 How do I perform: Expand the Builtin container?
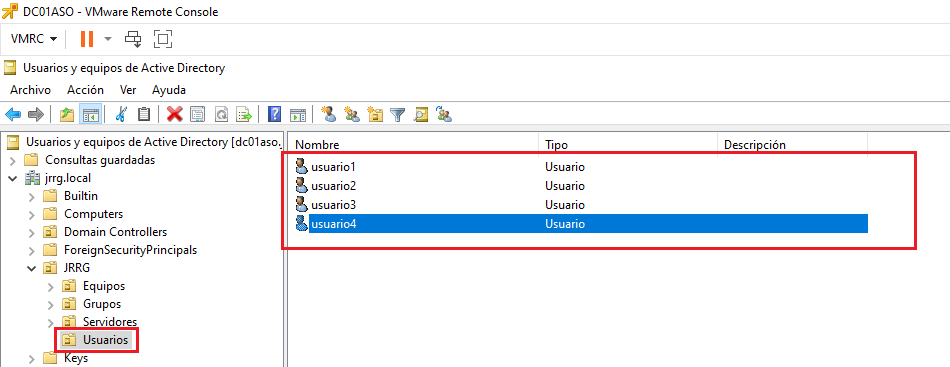pos(32,196)
